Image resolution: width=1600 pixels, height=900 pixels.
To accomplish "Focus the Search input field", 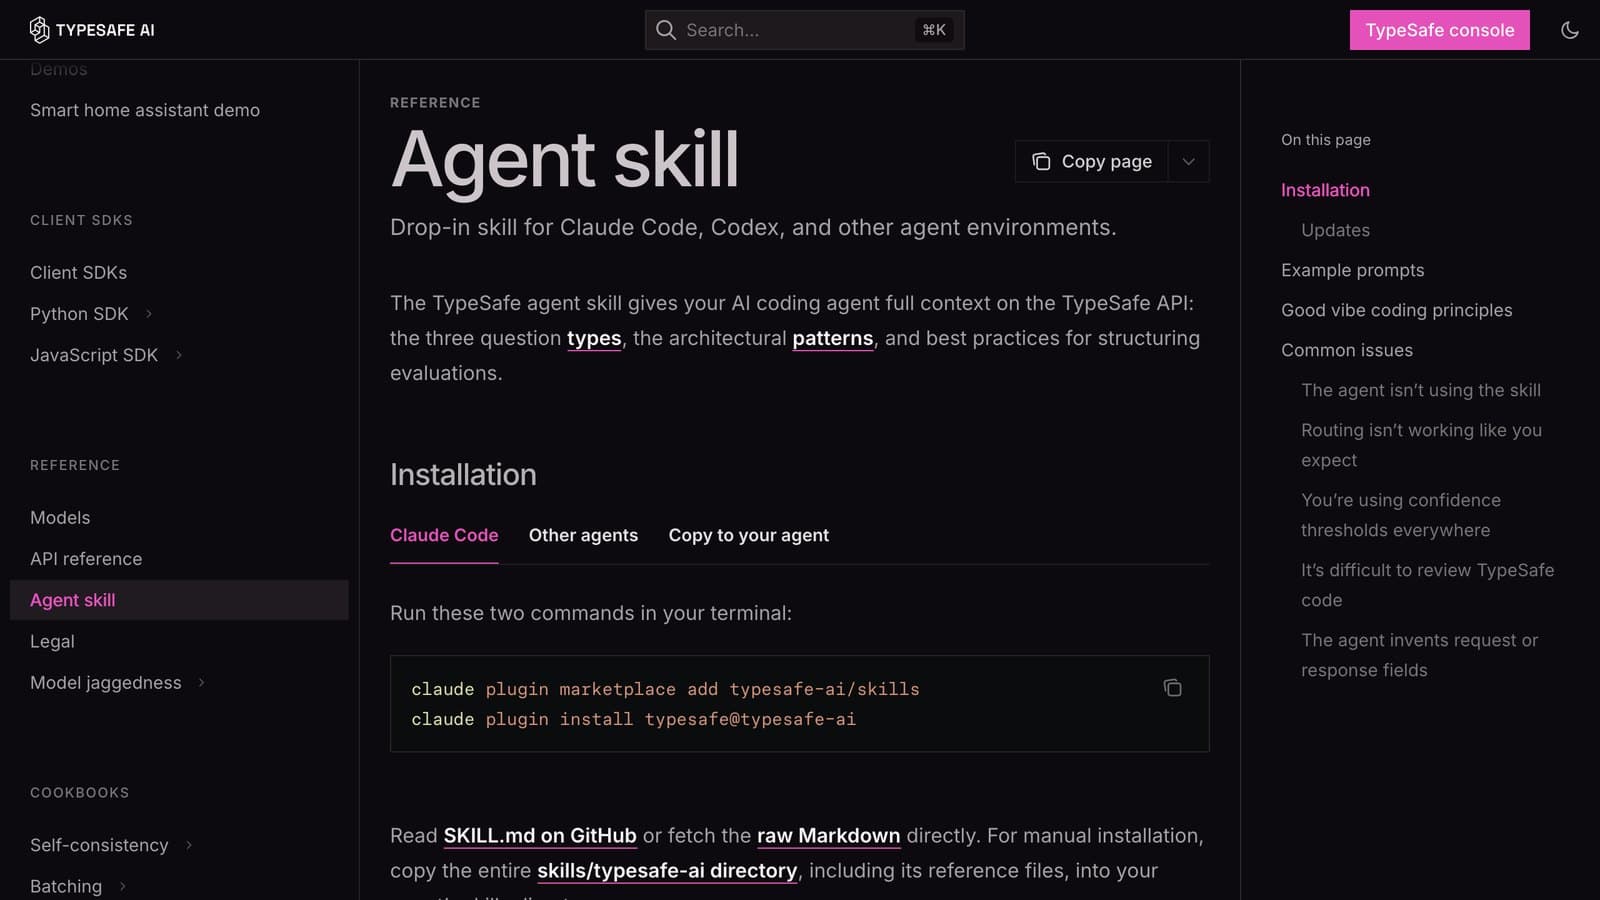I will pyautogui.click(x=805, y=30).
